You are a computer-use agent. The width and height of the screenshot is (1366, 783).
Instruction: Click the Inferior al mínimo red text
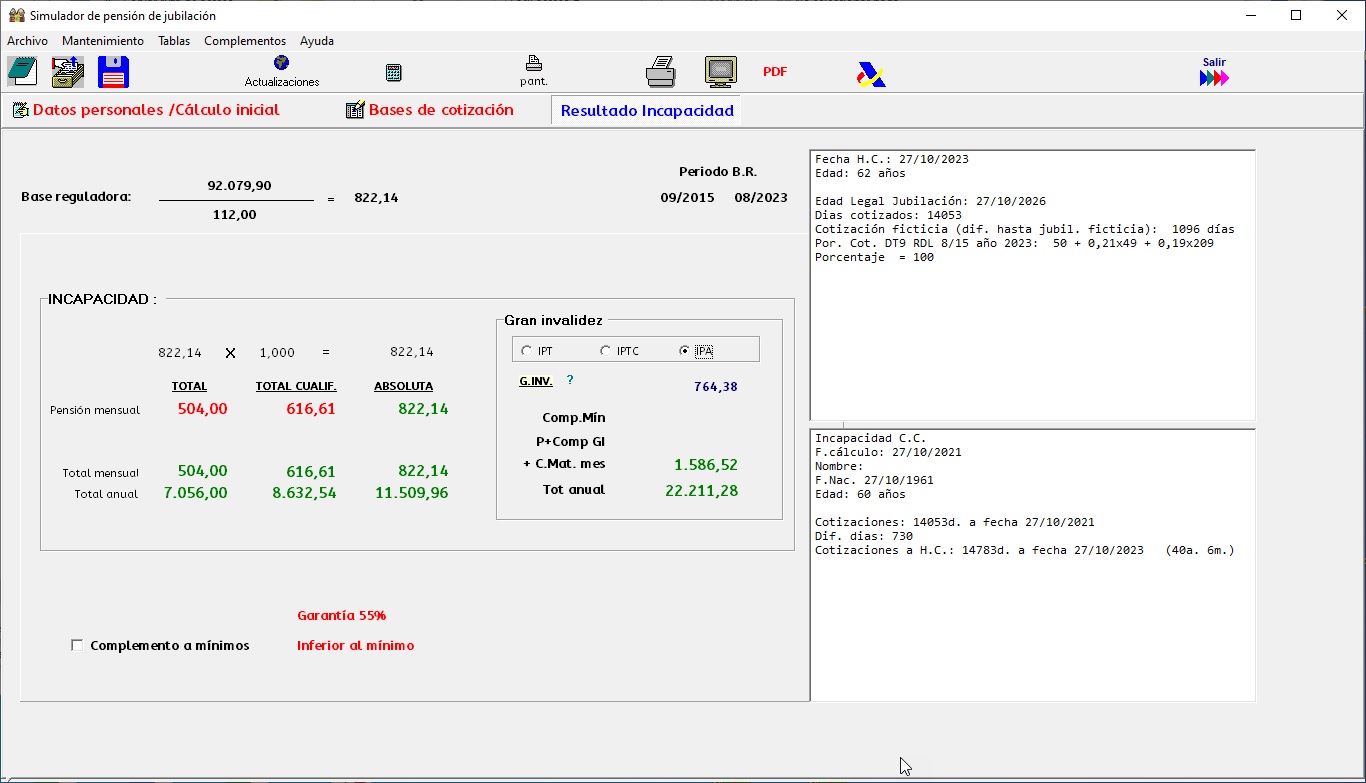pos(355,645)
